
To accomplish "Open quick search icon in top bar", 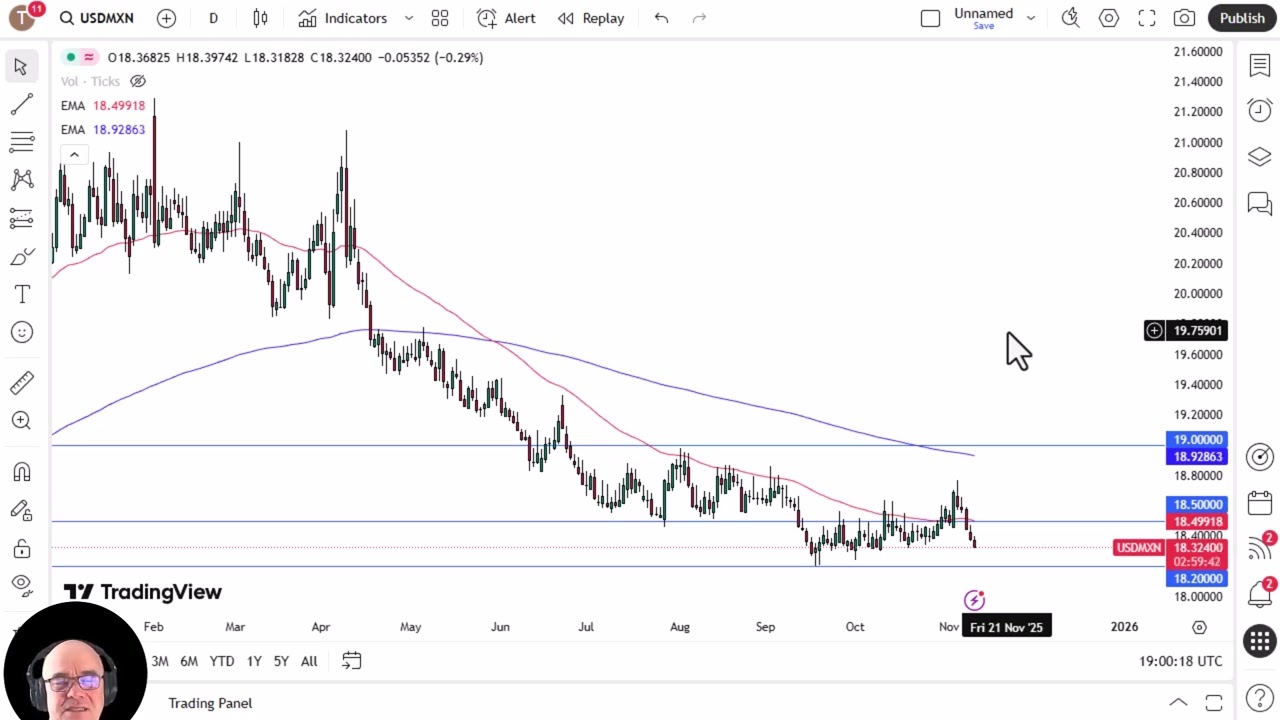I will coord(1070,18).
